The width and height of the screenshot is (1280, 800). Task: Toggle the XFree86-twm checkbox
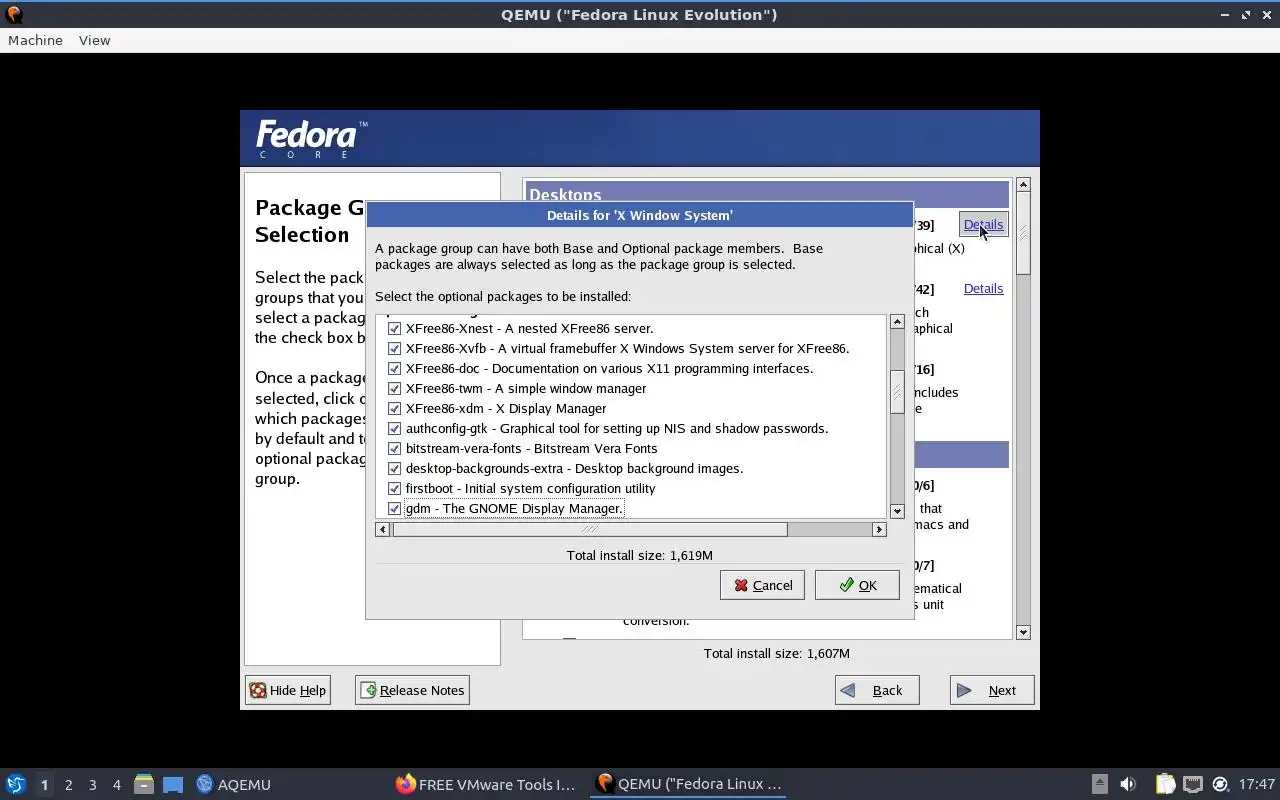(x=394, y=388)
